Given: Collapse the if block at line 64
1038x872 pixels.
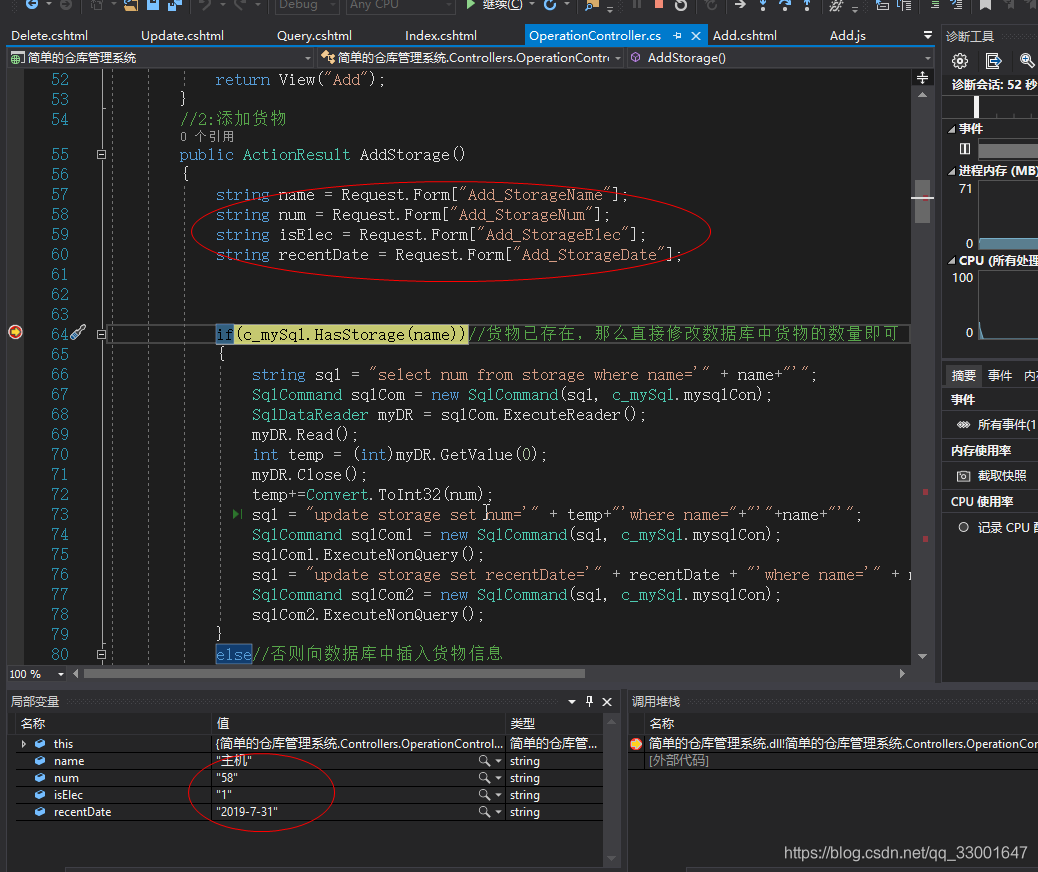Looking at the screenshot, I should 101,334.
